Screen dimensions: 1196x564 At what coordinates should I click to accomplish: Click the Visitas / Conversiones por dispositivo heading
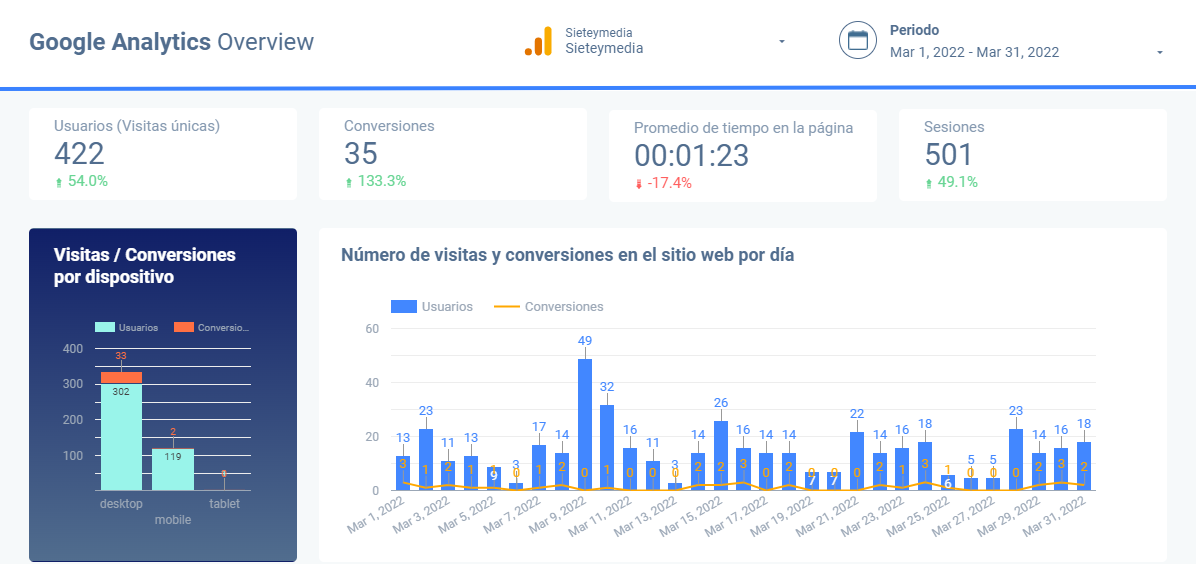coord(145,266)
